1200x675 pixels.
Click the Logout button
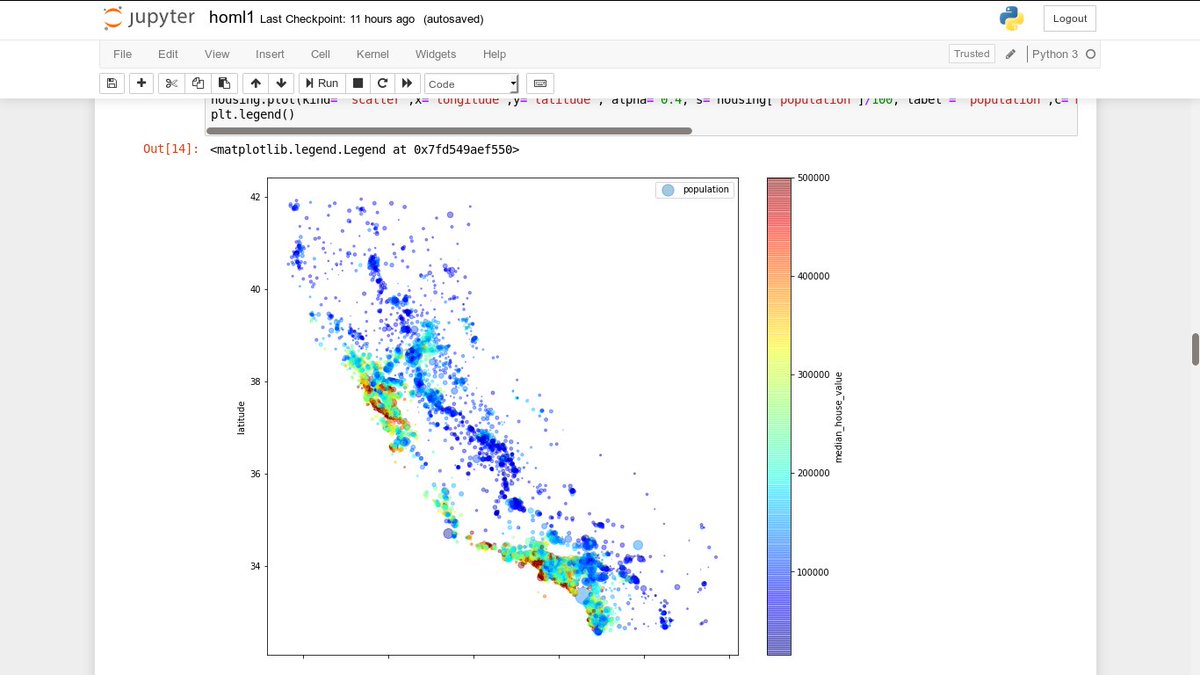pos(1070,18)
